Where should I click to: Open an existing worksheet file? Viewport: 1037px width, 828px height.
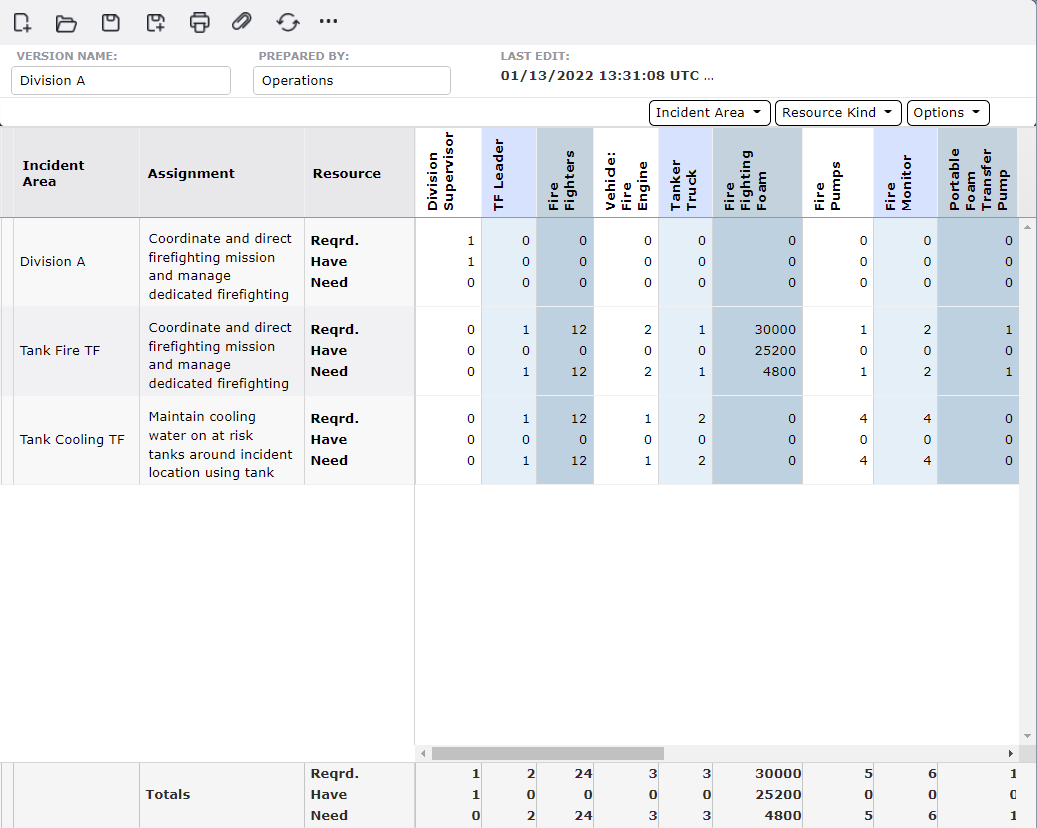point(66,22)
